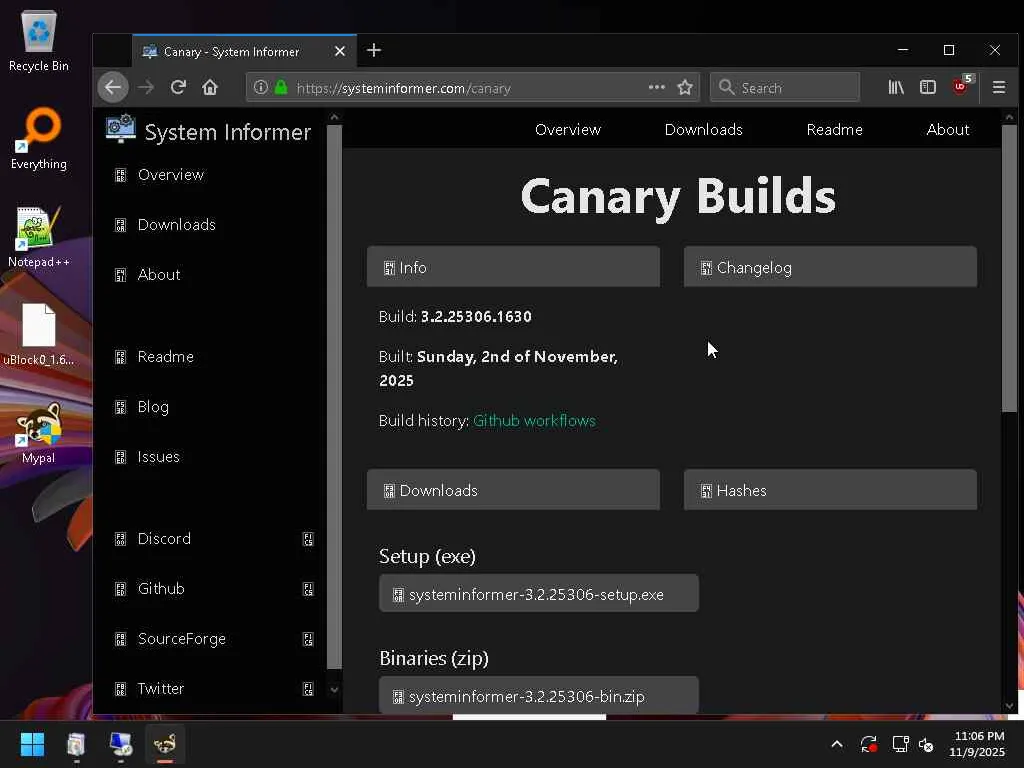This screenshot has height=768, width=1024.
Task: Click the Search field in toolbar
Action: (x=784, y=87)
